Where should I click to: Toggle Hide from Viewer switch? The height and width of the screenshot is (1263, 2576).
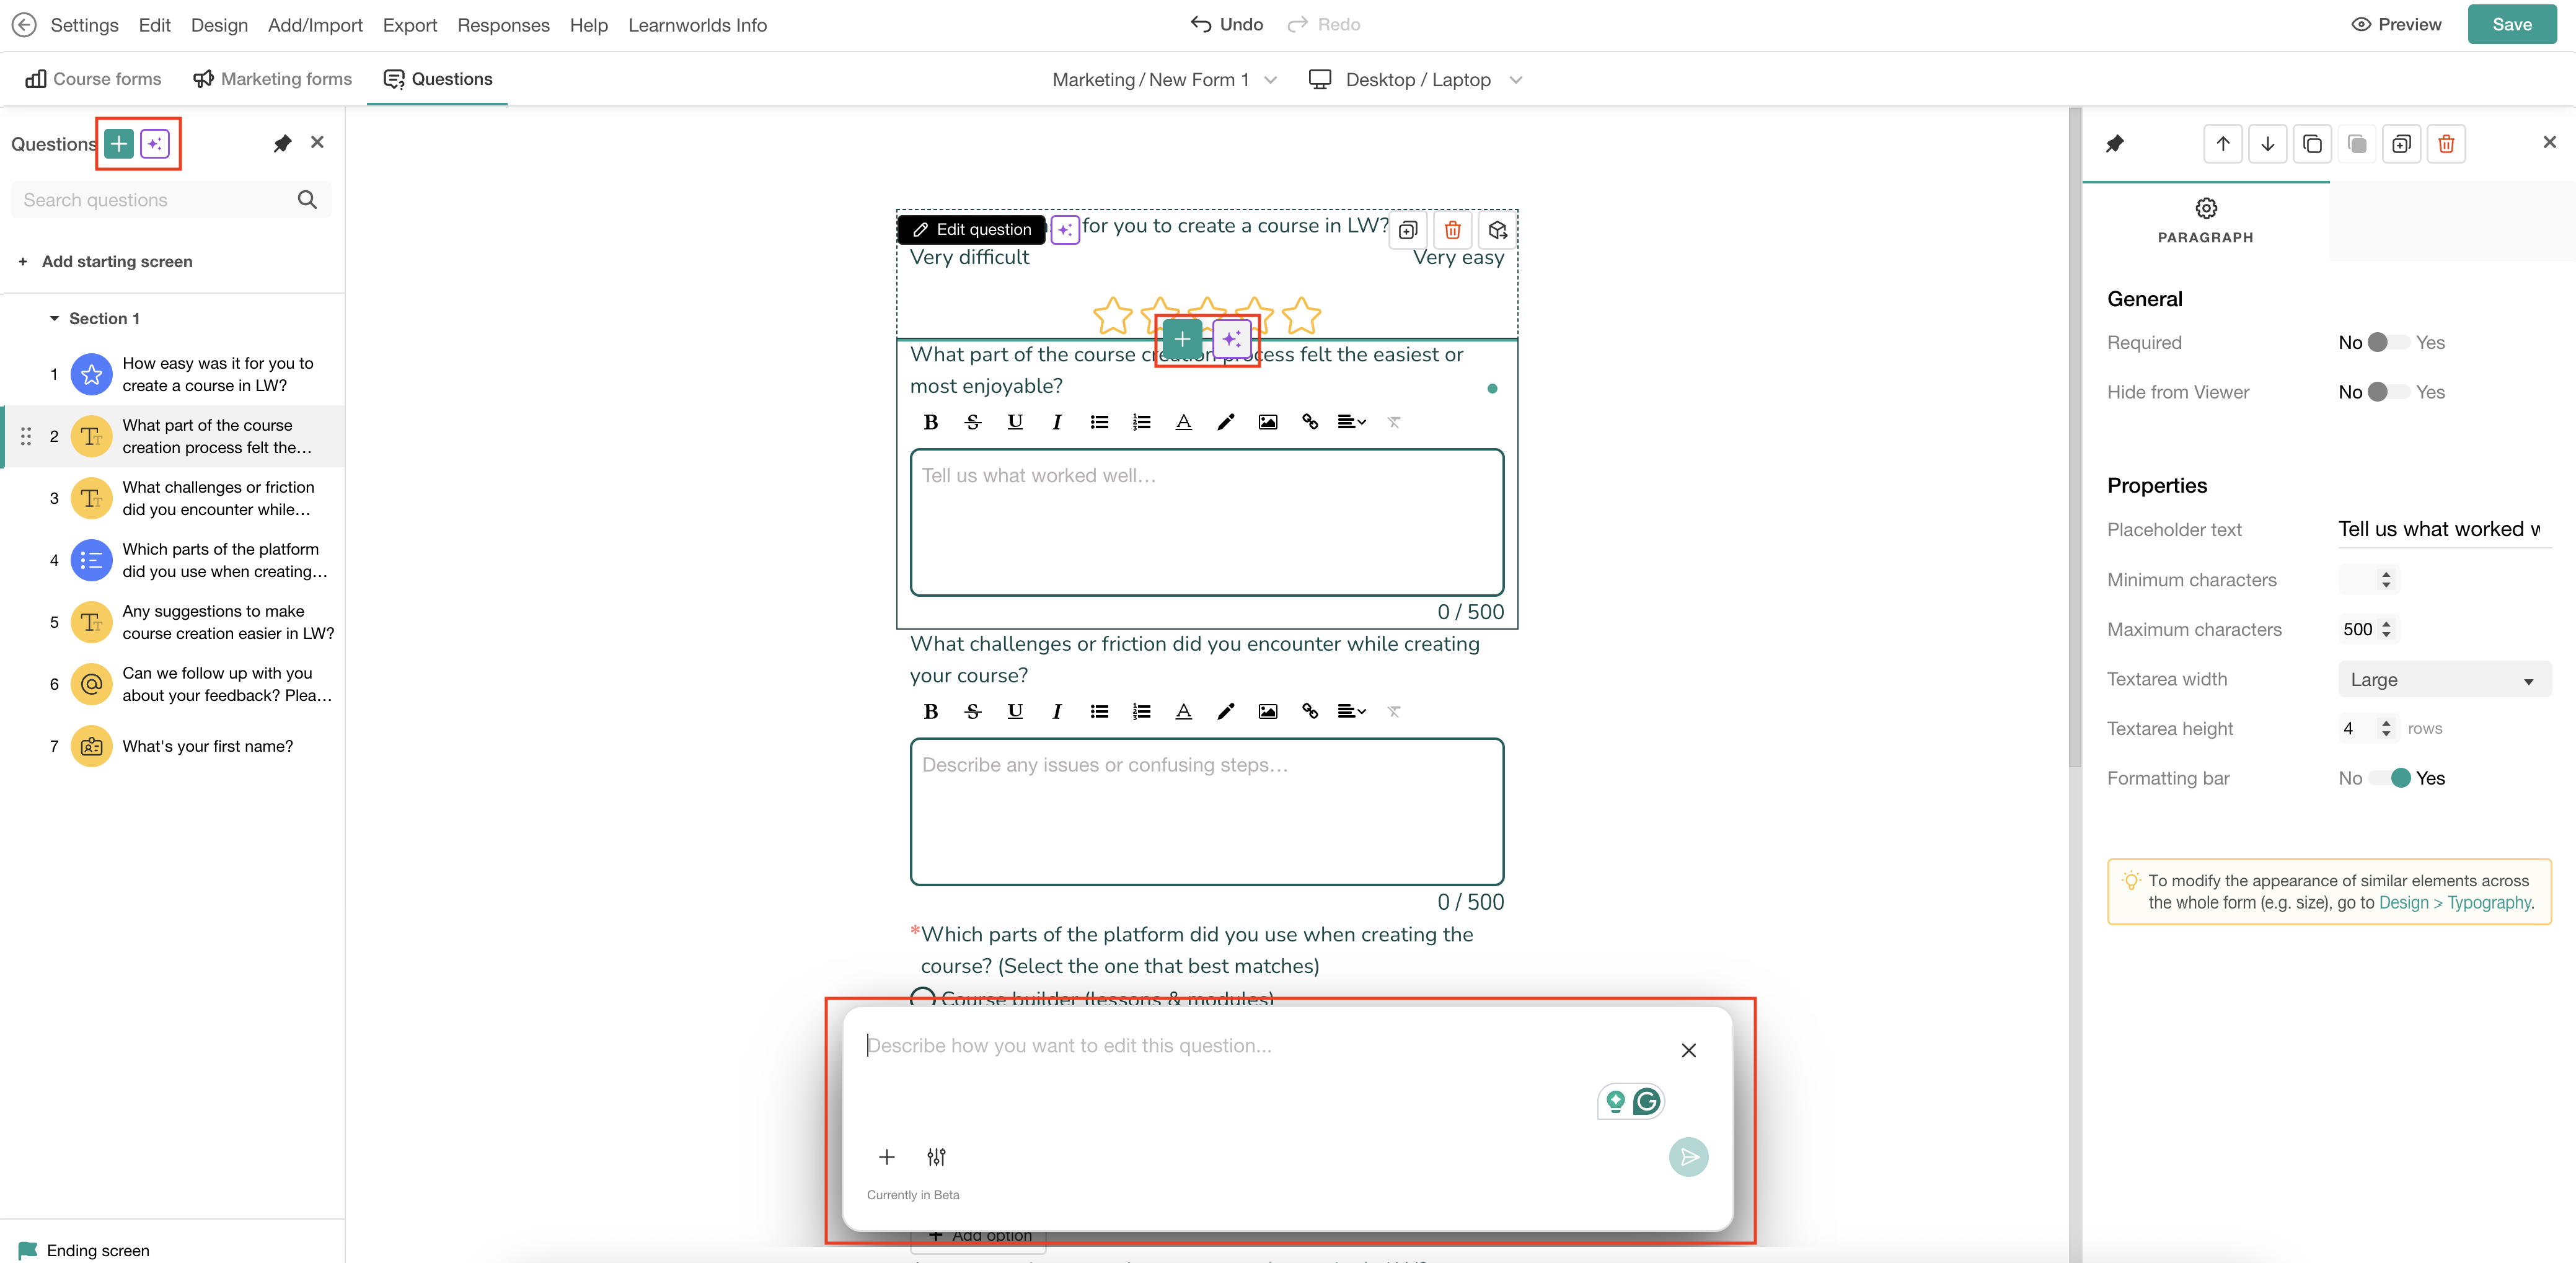(x=2389, y=392)
